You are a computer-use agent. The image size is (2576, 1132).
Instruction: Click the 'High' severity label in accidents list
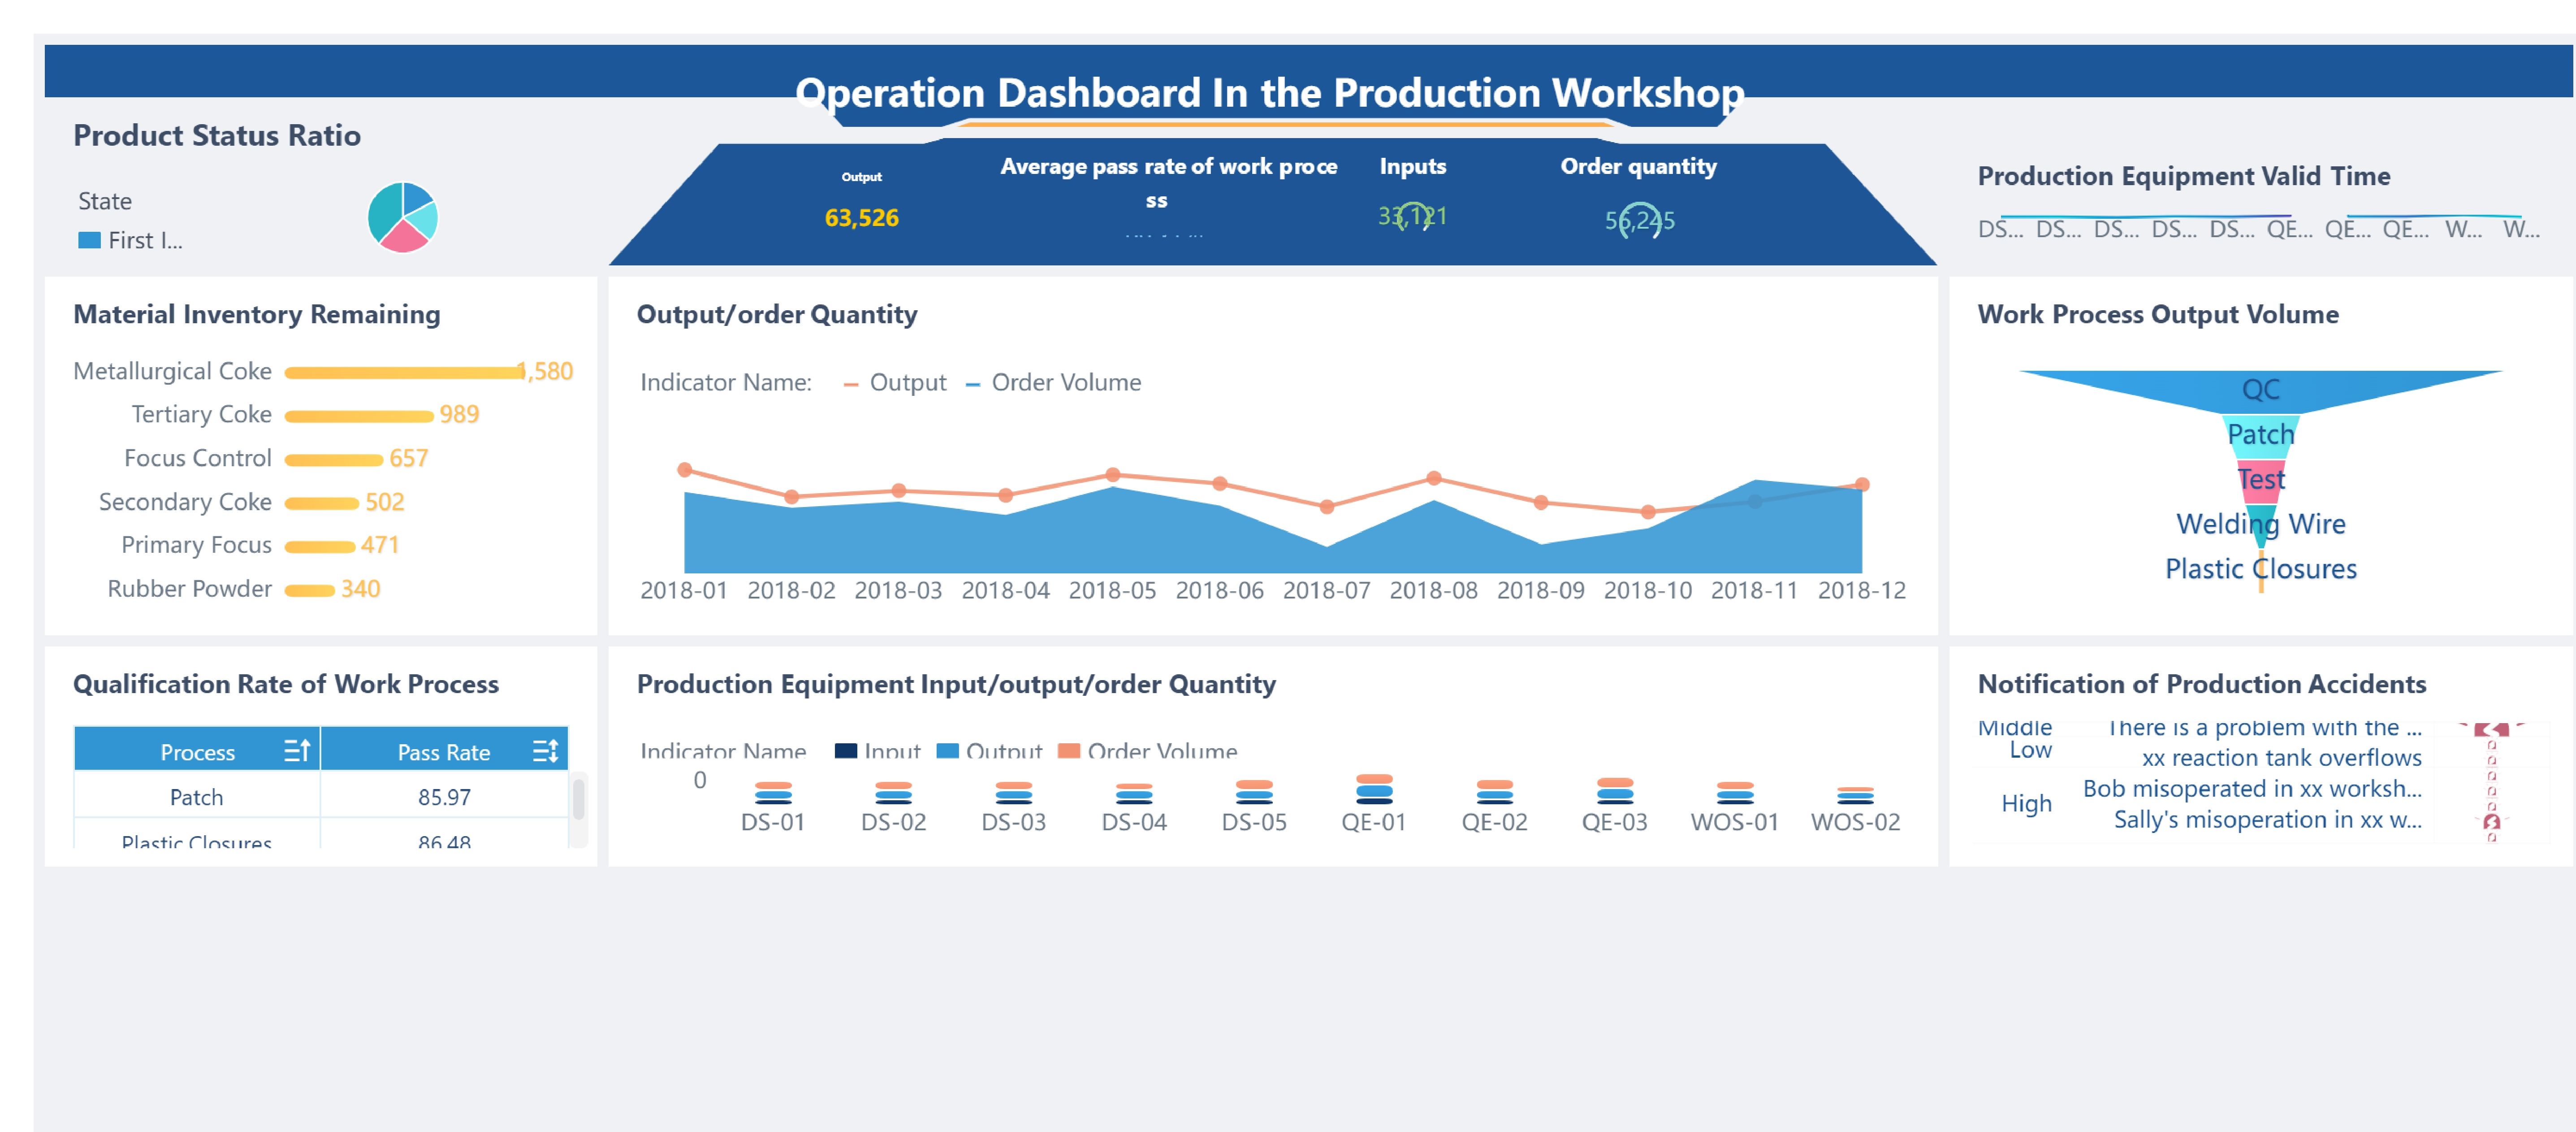[2026, 803]
